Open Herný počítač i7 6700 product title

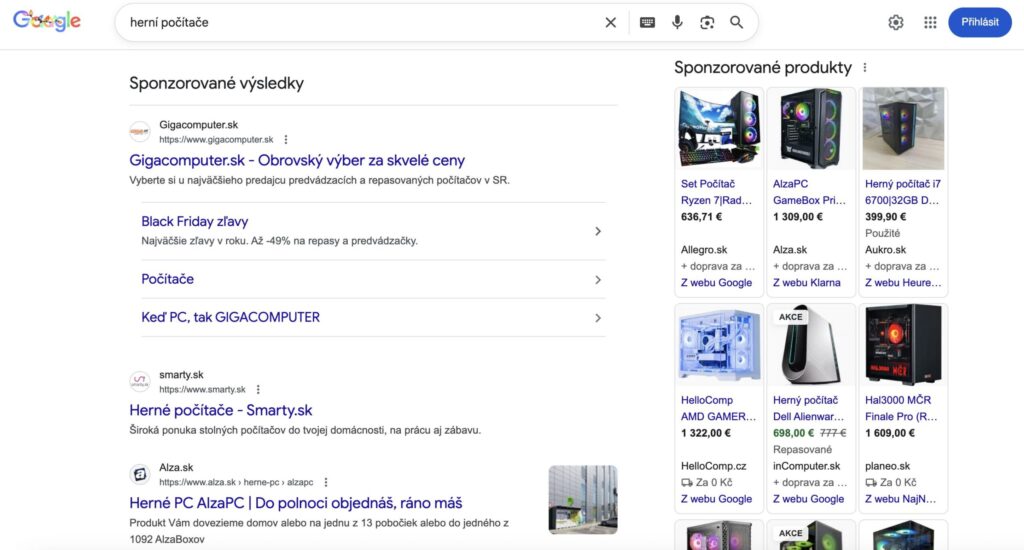click(903, 192)
